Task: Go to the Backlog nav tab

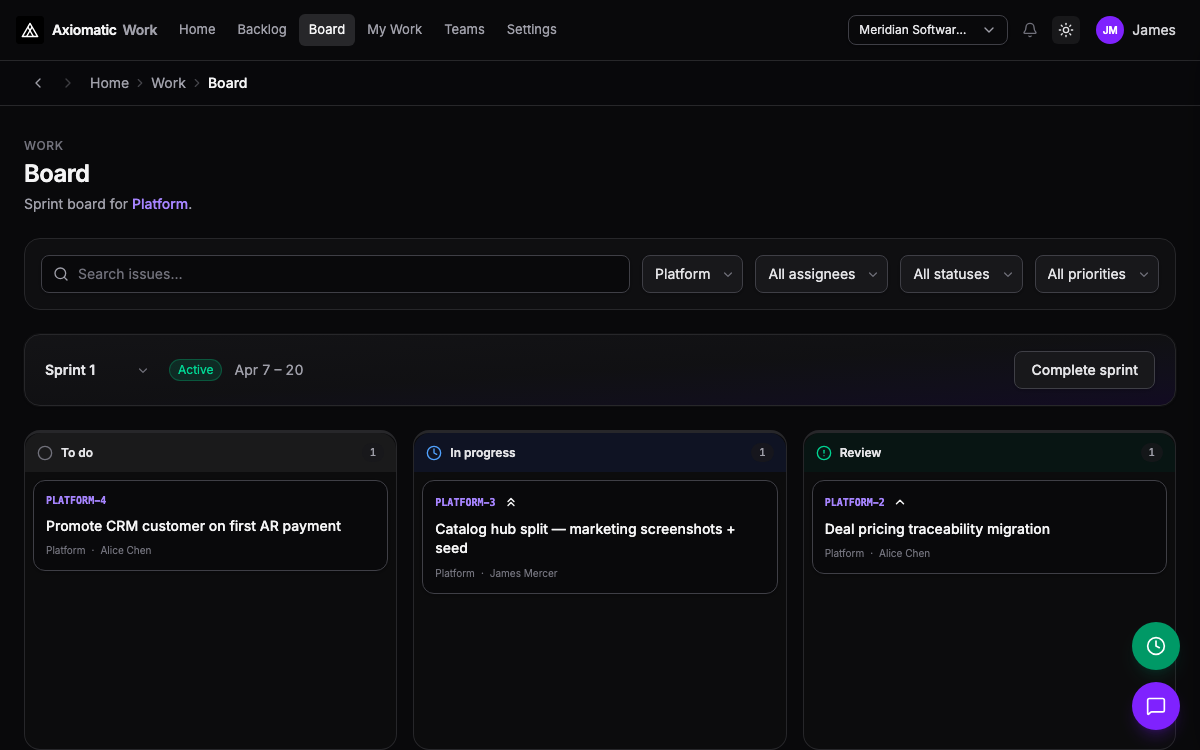Action: point(262,30)
